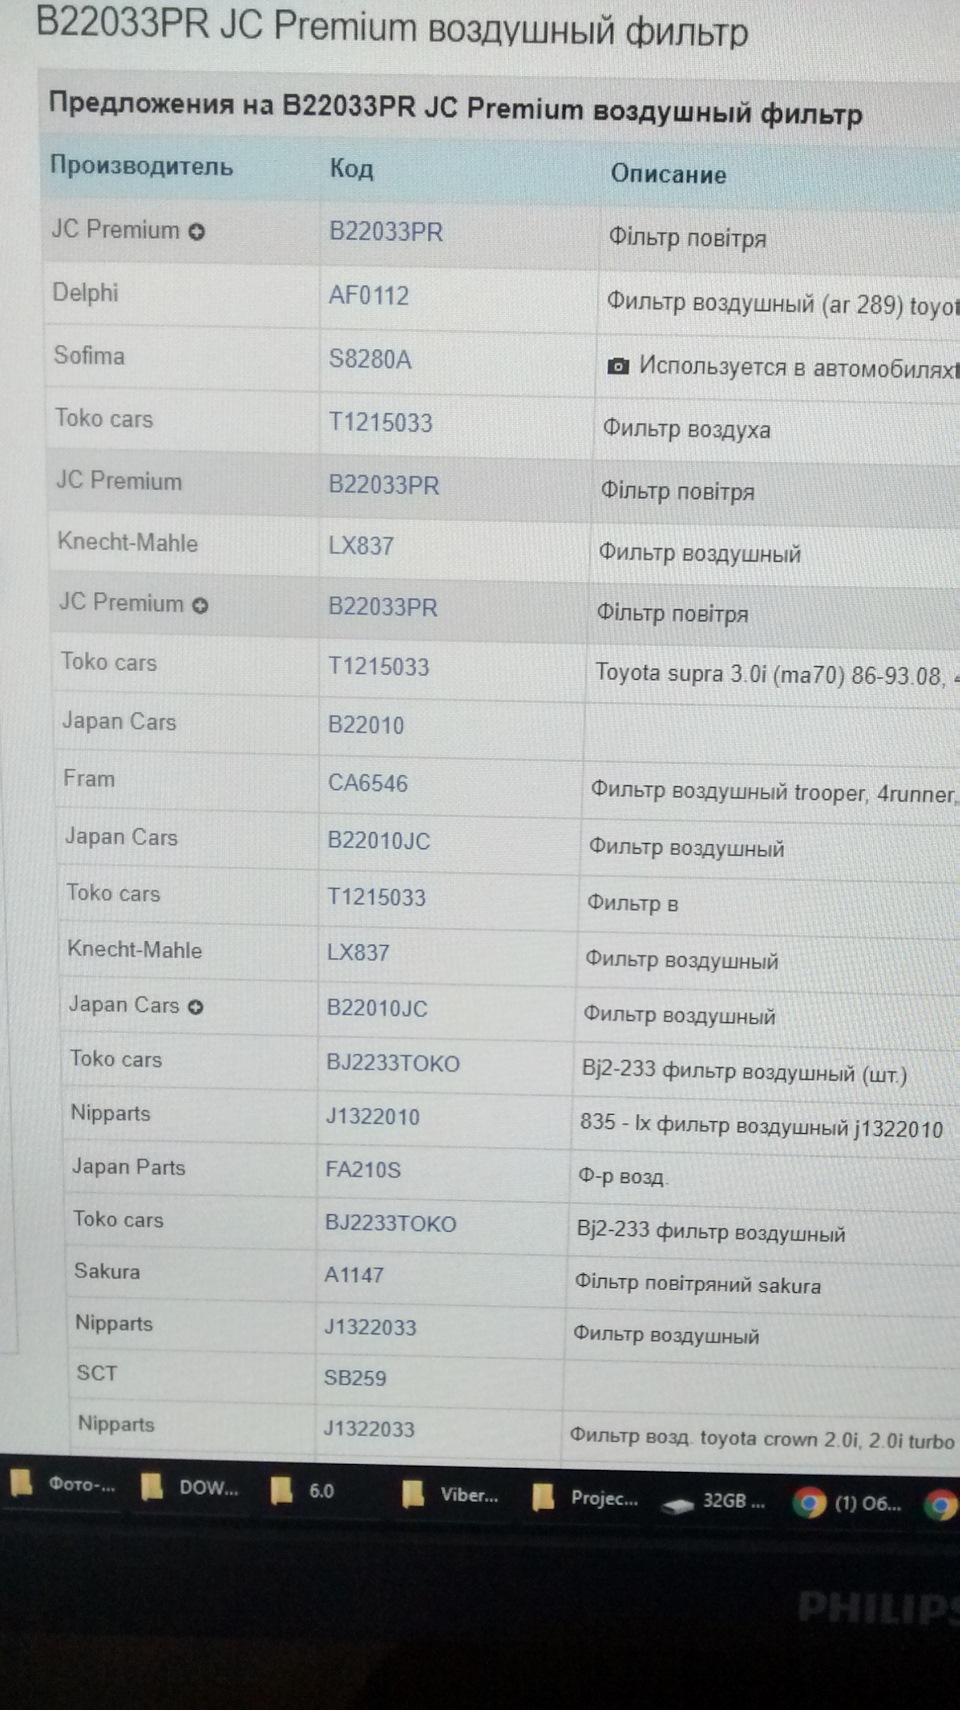
Task: Select the SCT manufacturer cell
Action: pos(97,1373)
